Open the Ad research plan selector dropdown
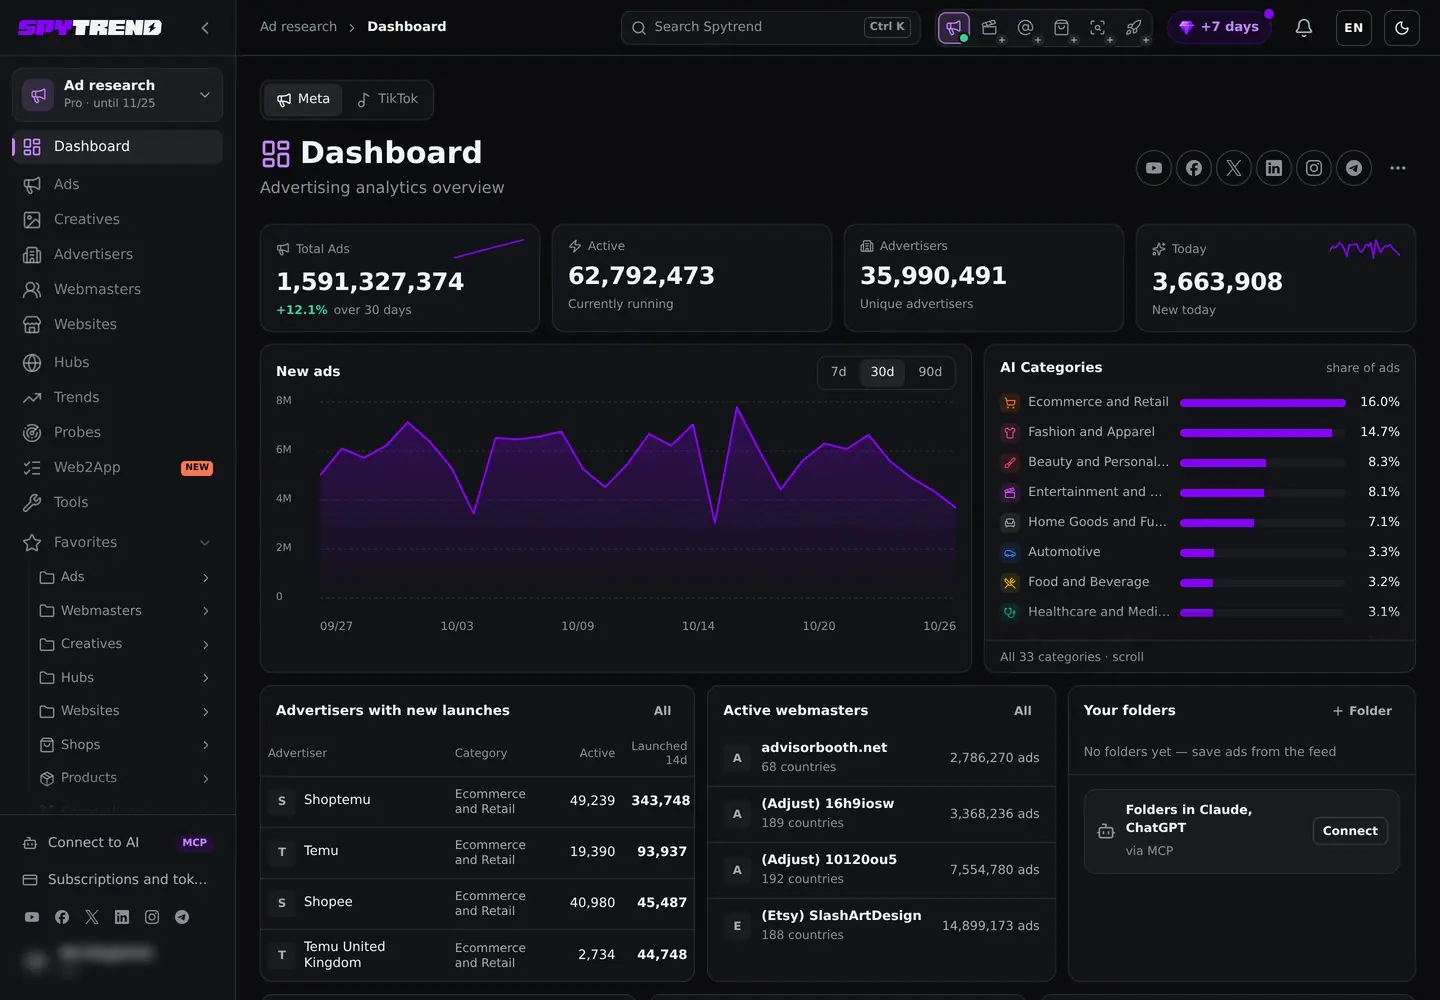Image resolution: width=1440 pixels, height=1000 pixels. [117, 95]
